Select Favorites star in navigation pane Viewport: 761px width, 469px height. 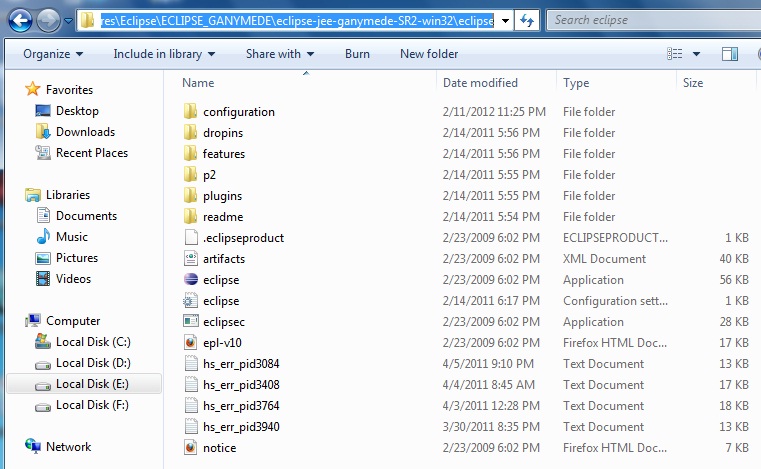coord(33,89)
